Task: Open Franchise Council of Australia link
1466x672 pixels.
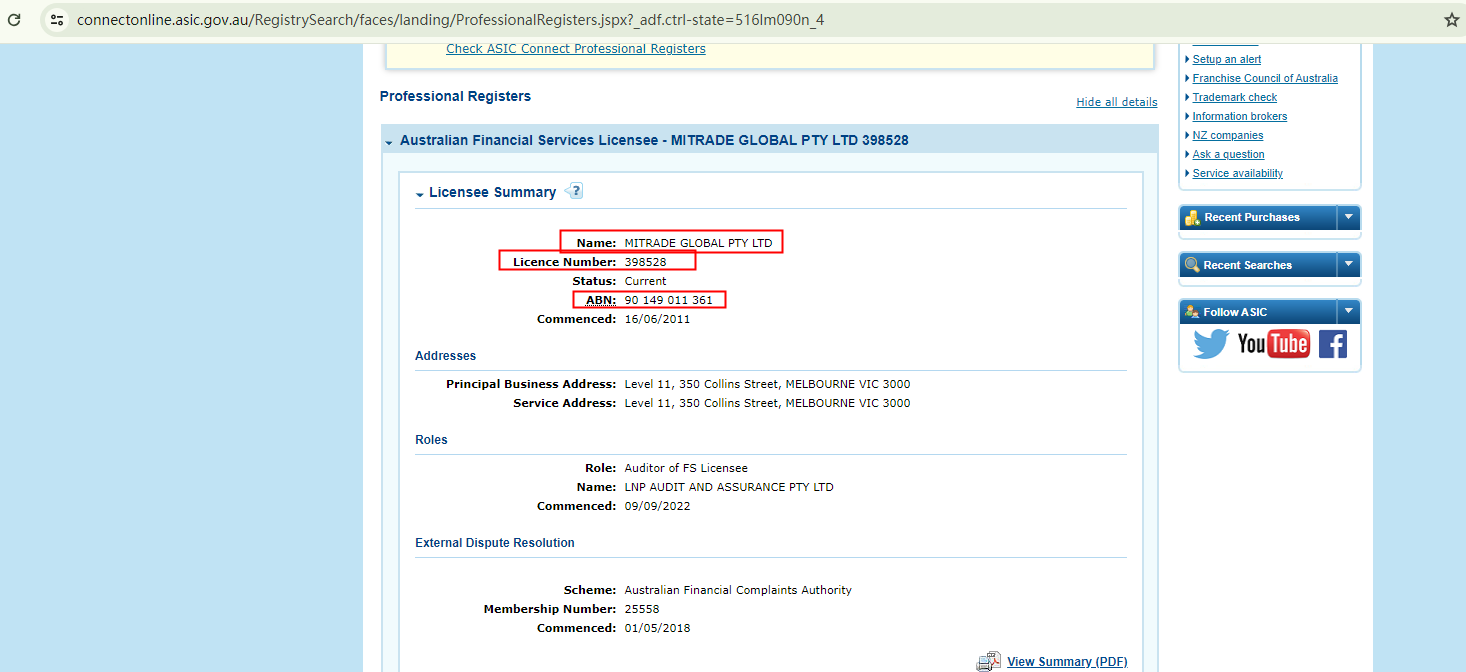Action: (1265, 78)
